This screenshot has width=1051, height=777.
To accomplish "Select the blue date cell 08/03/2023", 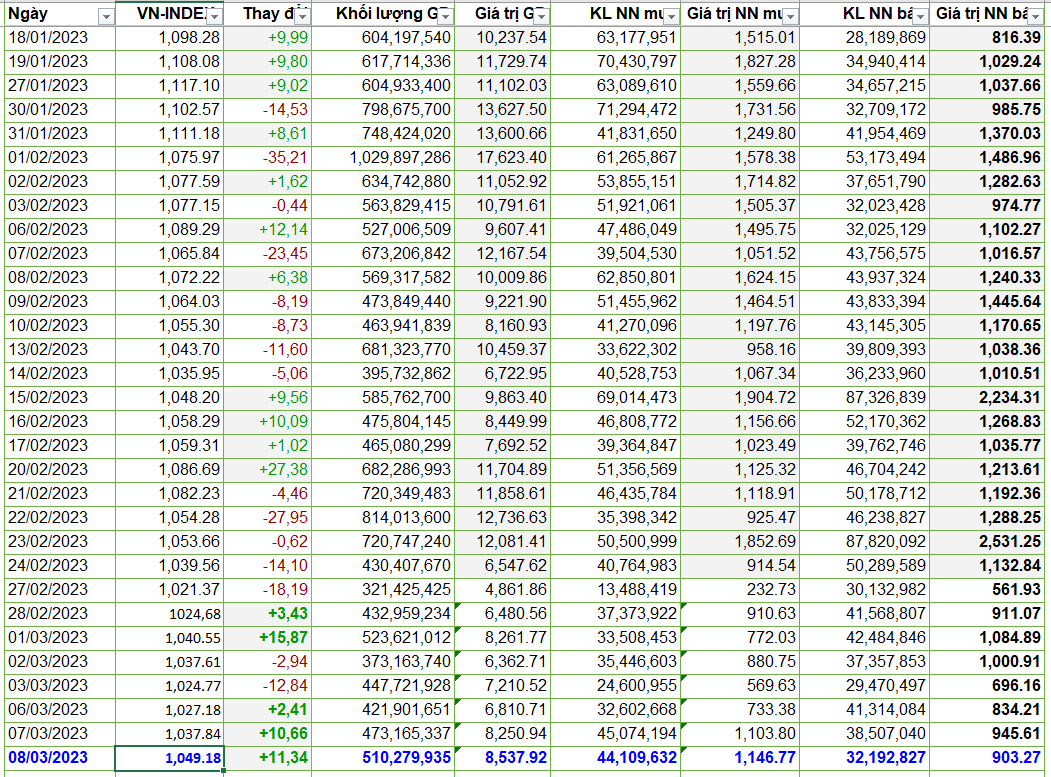I will tap(60, 758).
